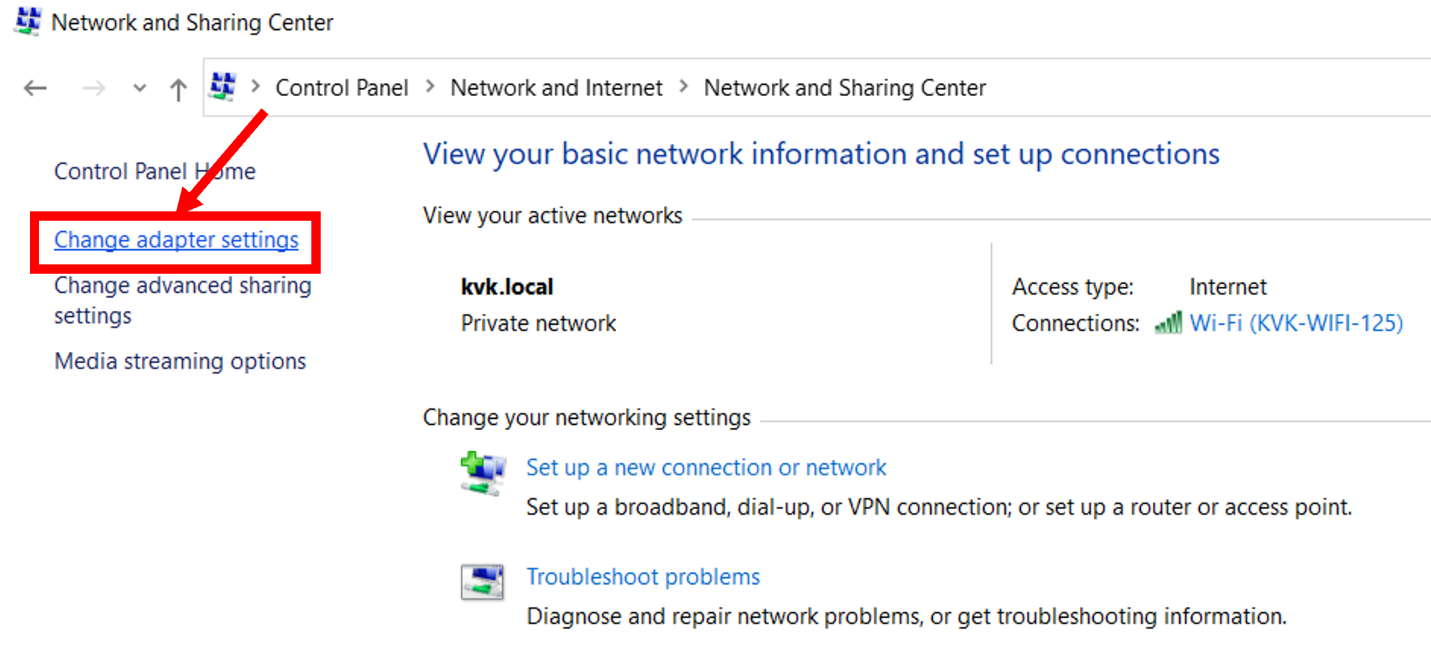Go to Control Panel Home
1431x662 pixels.
[x=154, y=171]
